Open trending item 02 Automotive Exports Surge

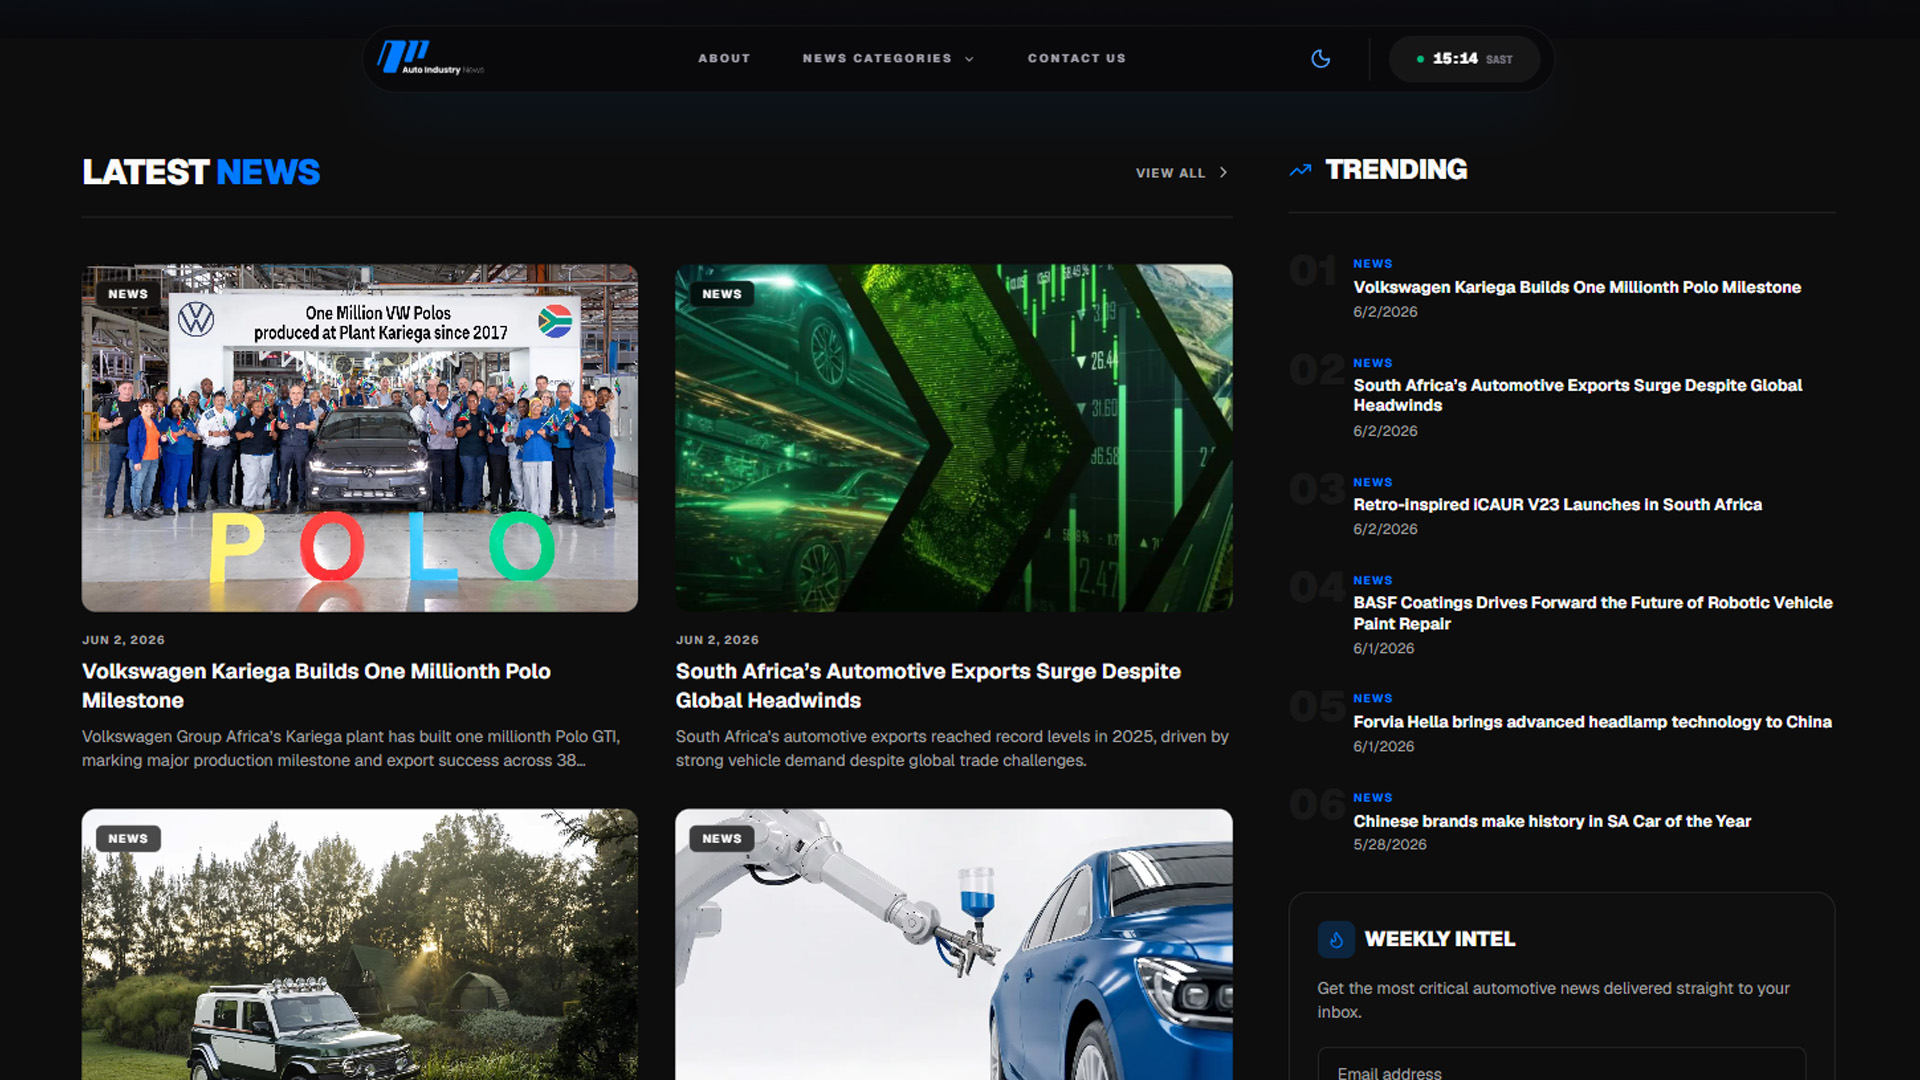(1577, 395)
